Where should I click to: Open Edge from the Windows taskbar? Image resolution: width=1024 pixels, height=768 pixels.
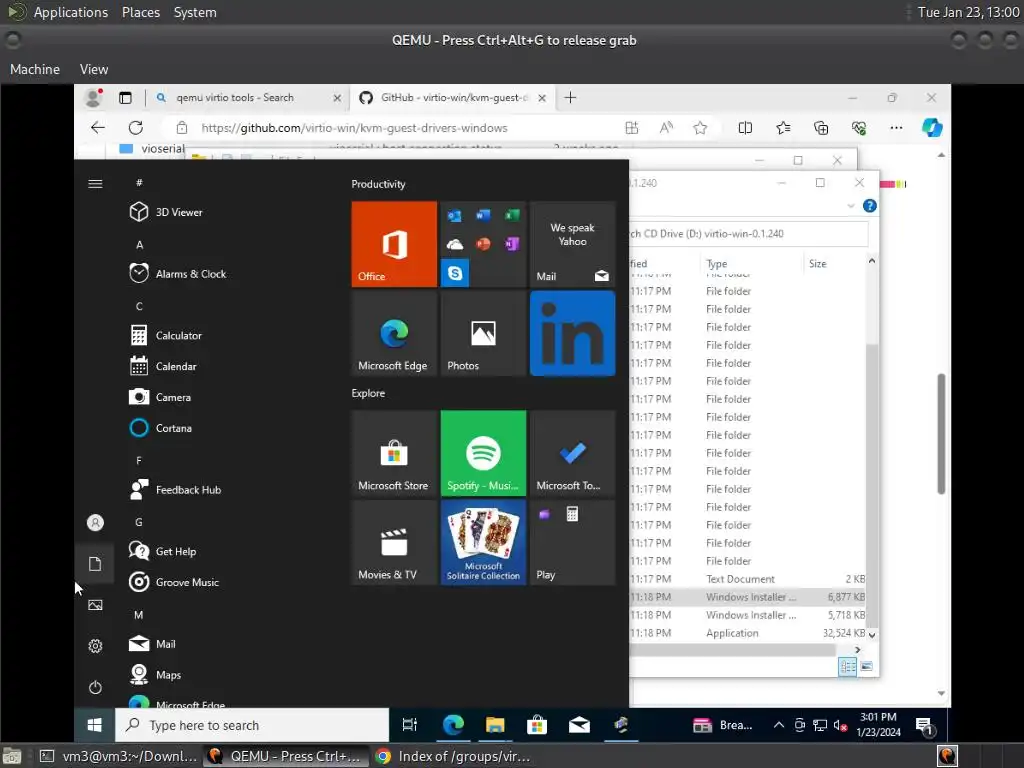pos(453,725)
